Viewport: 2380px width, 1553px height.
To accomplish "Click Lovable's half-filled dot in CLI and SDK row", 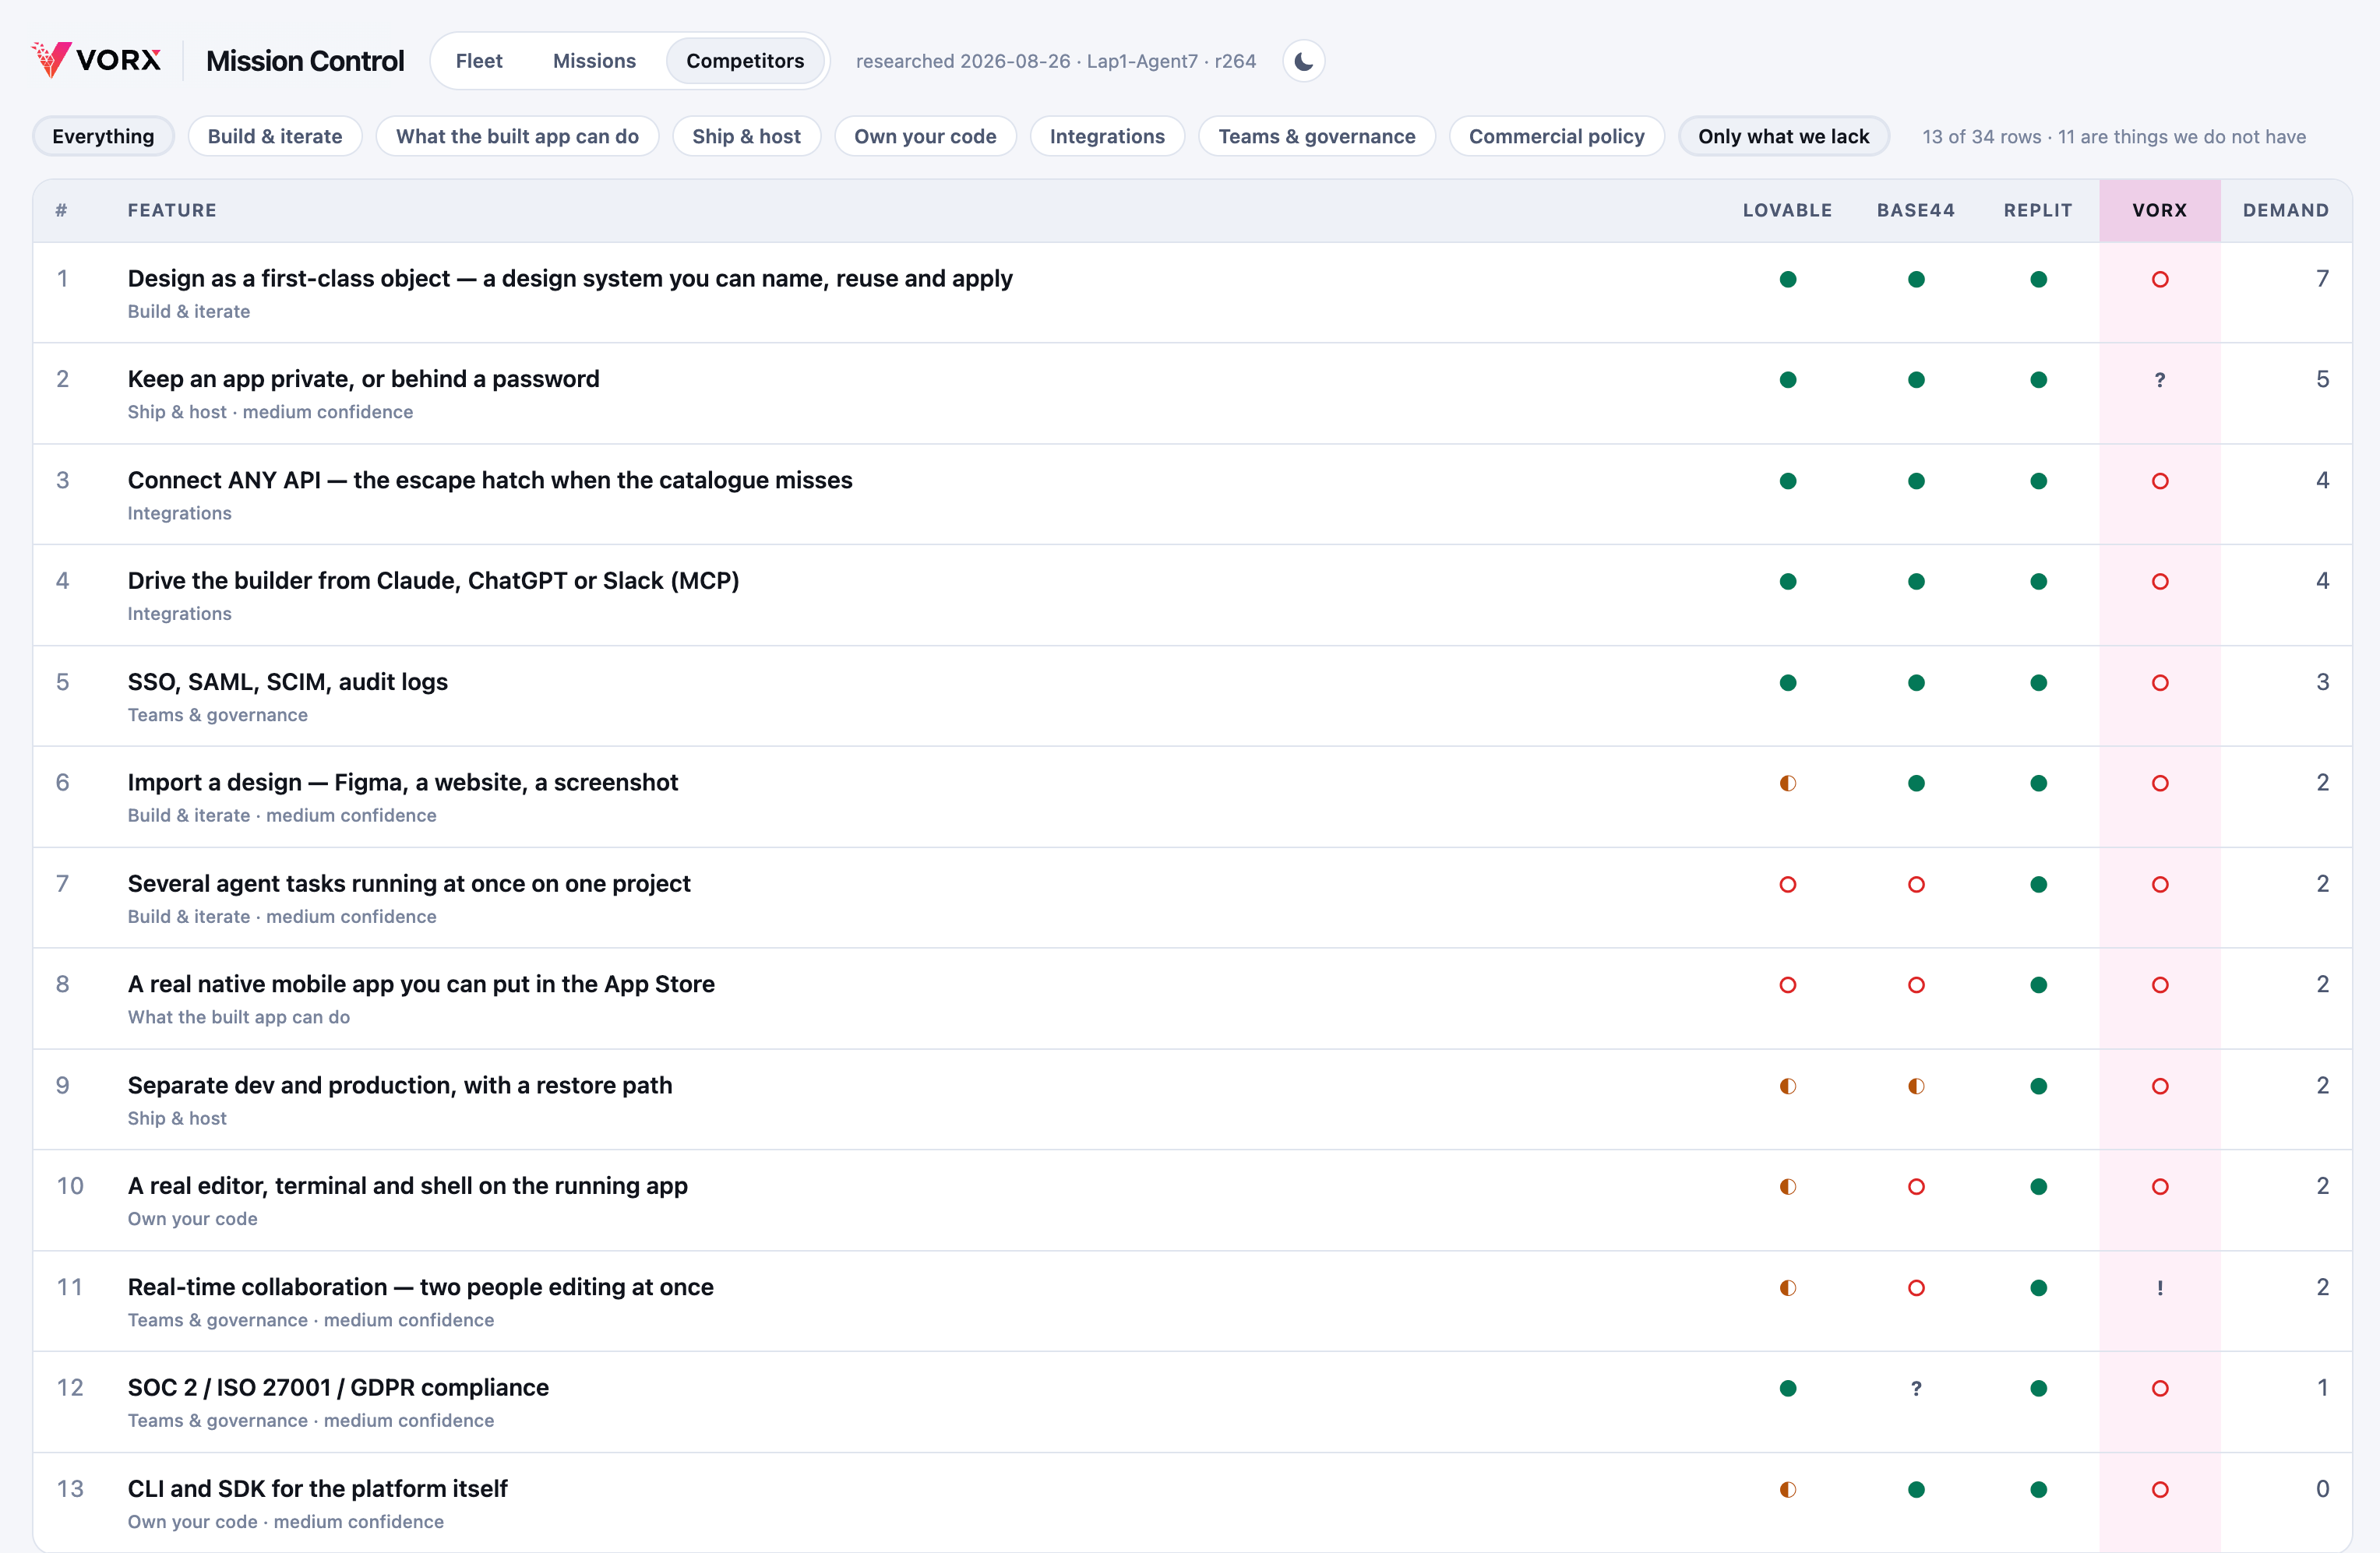I will click(x=1787, y=1490).
